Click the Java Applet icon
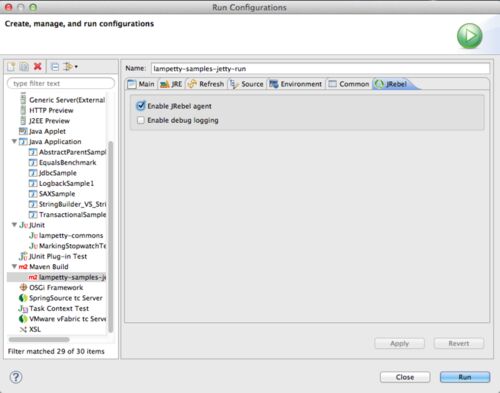The width and height of the screenshot is (500, 393). coord(23,131)
